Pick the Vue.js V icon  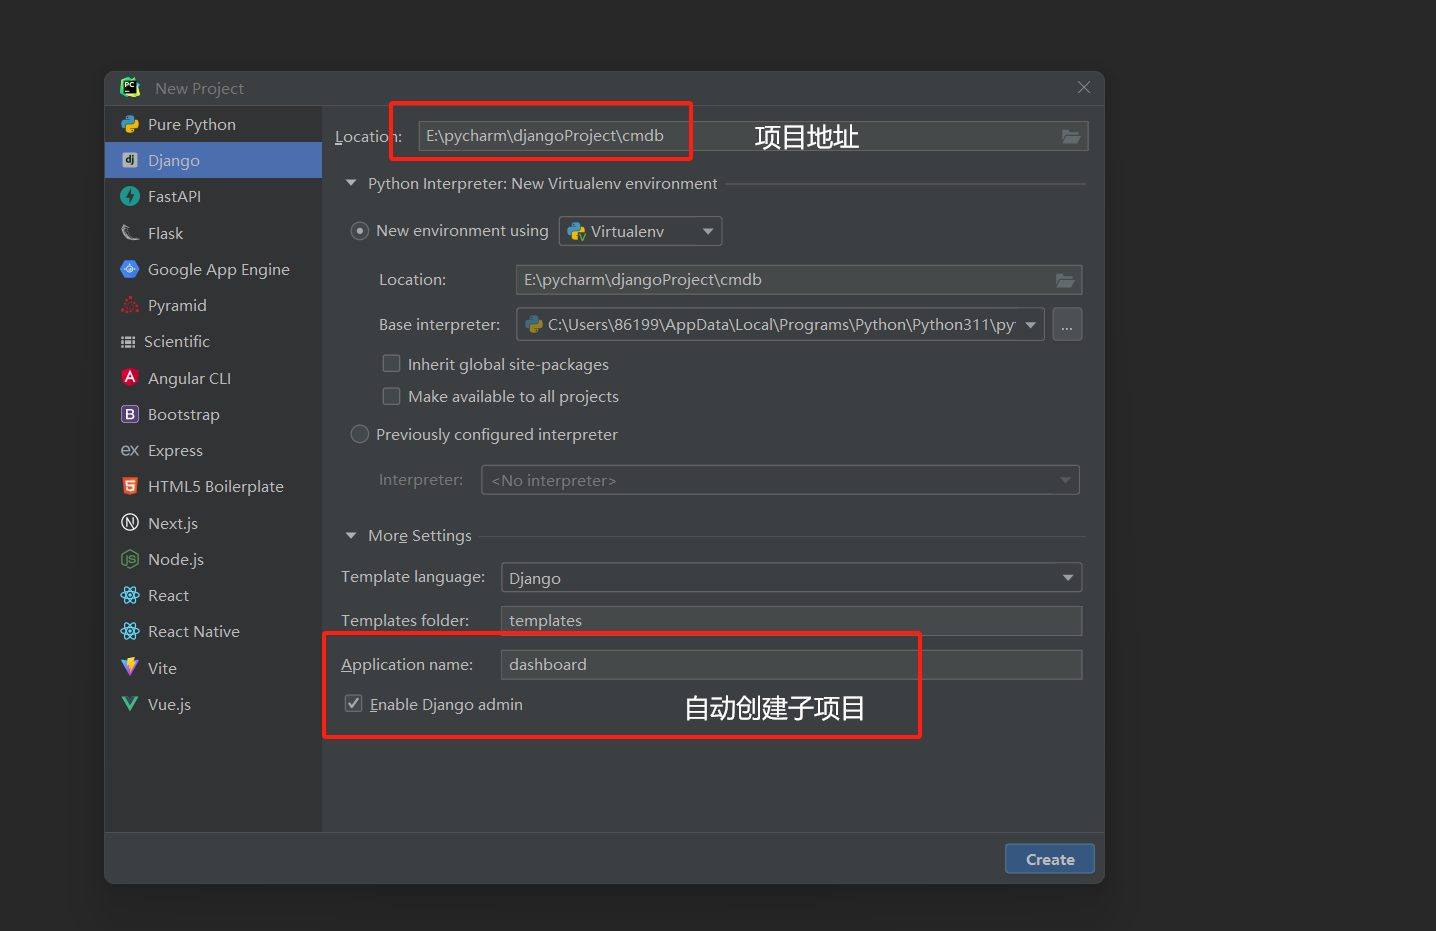130,704
